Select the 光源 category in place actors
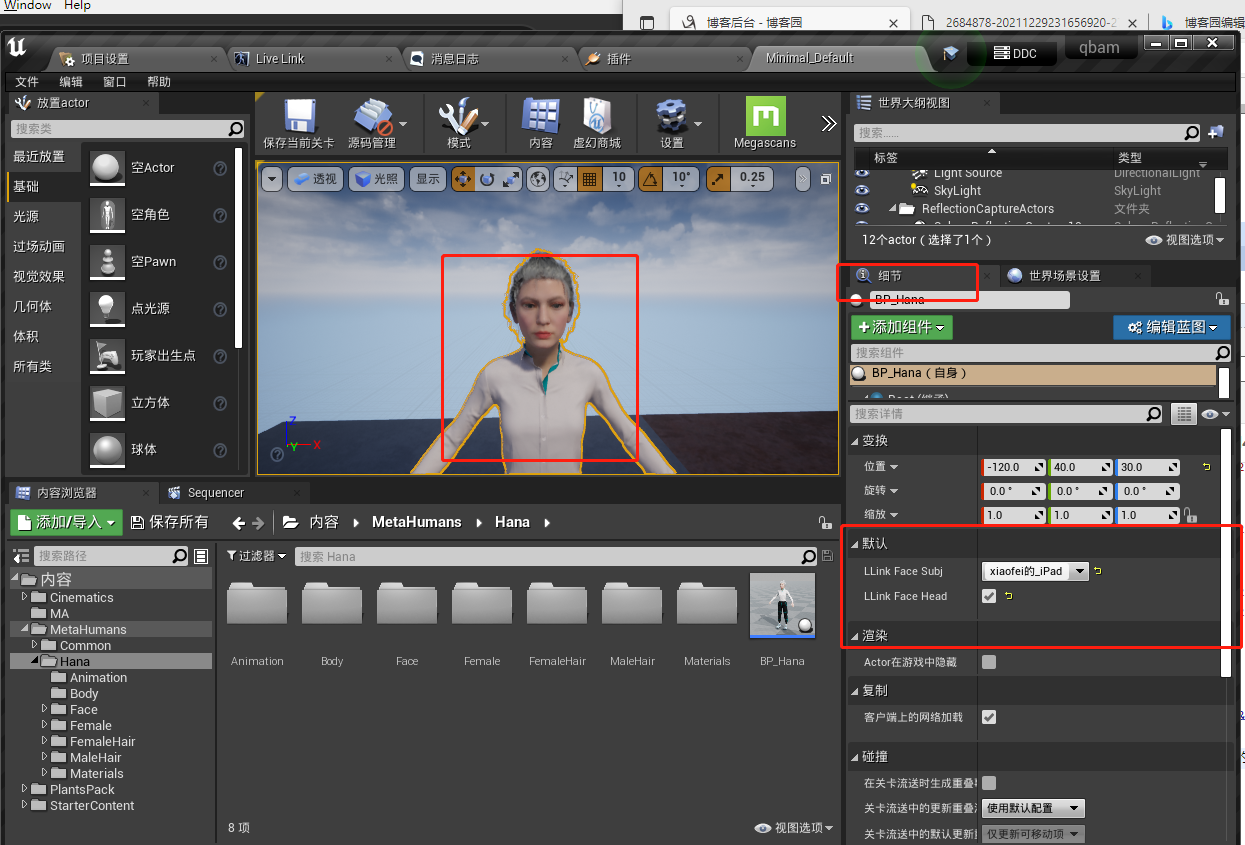 click(x=44, y=216)
